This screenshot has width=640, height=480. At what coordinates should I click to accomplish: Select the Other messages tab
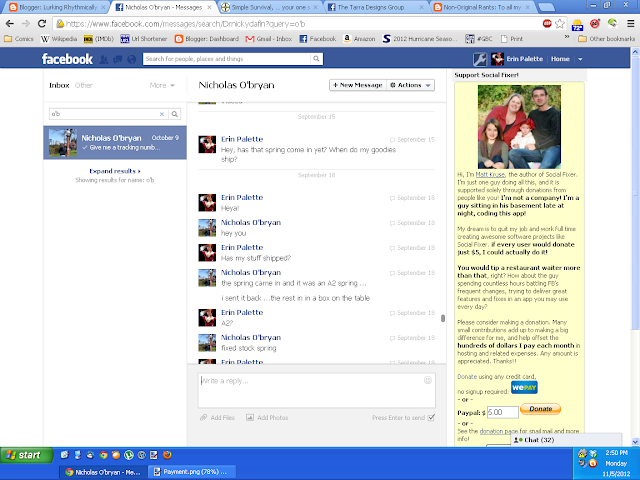[x=84, y=85]
